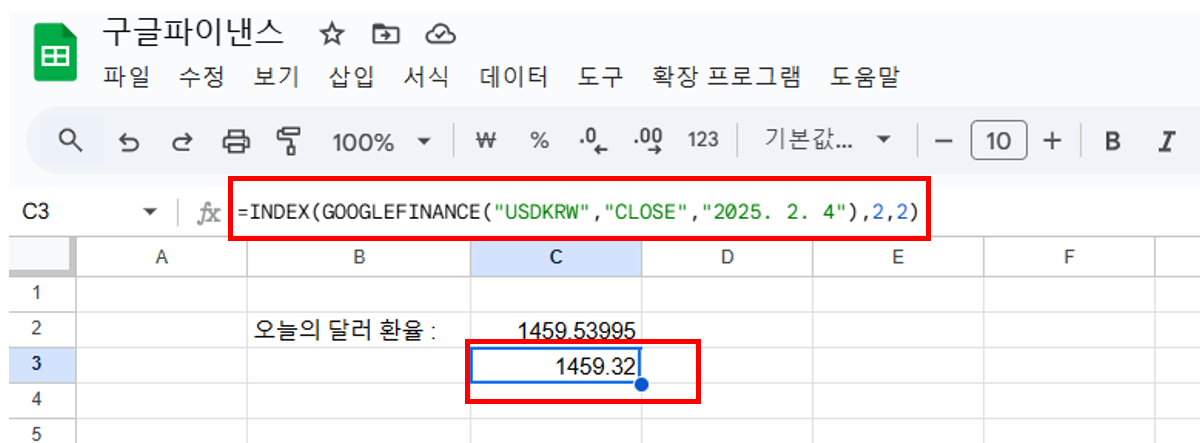1200x443 pixels.
Task: Select column C header
Action: click(556, 257)
